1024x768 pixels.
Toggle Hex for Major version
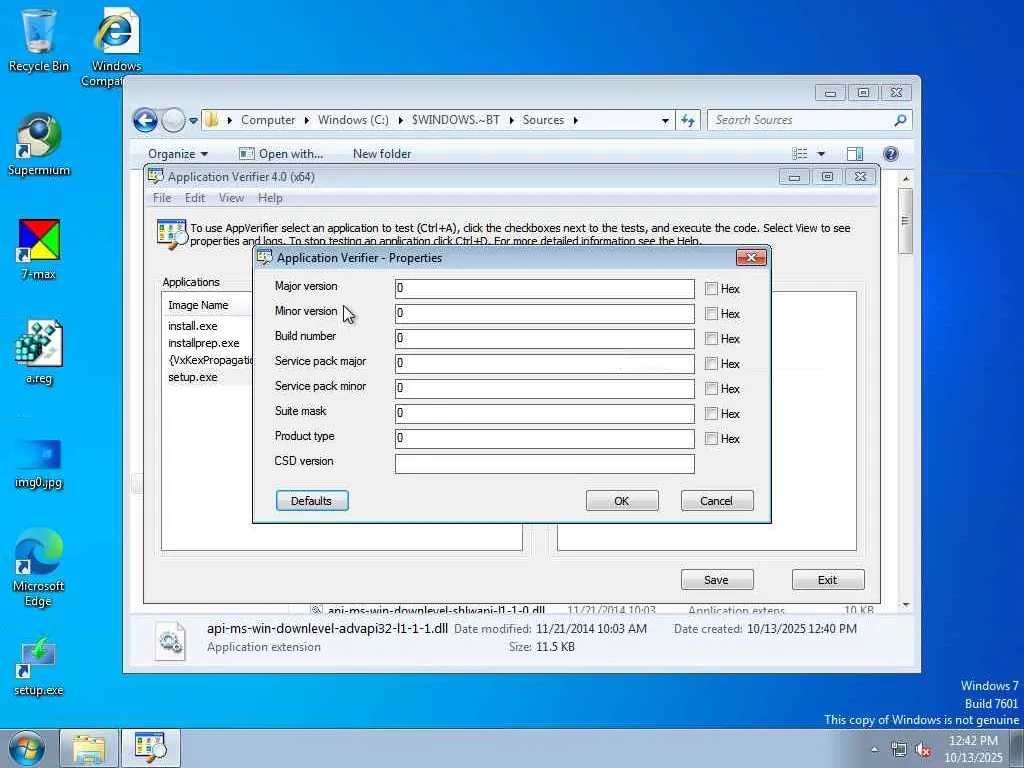tap(711, 289)
